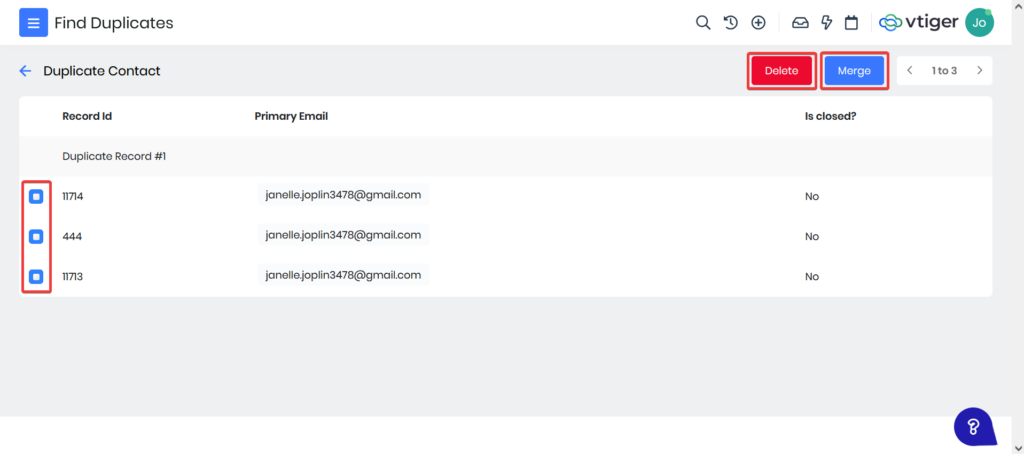Click the help question mark bubble
This screenshot has height=454, width=1024.
(x=973, y=426)
